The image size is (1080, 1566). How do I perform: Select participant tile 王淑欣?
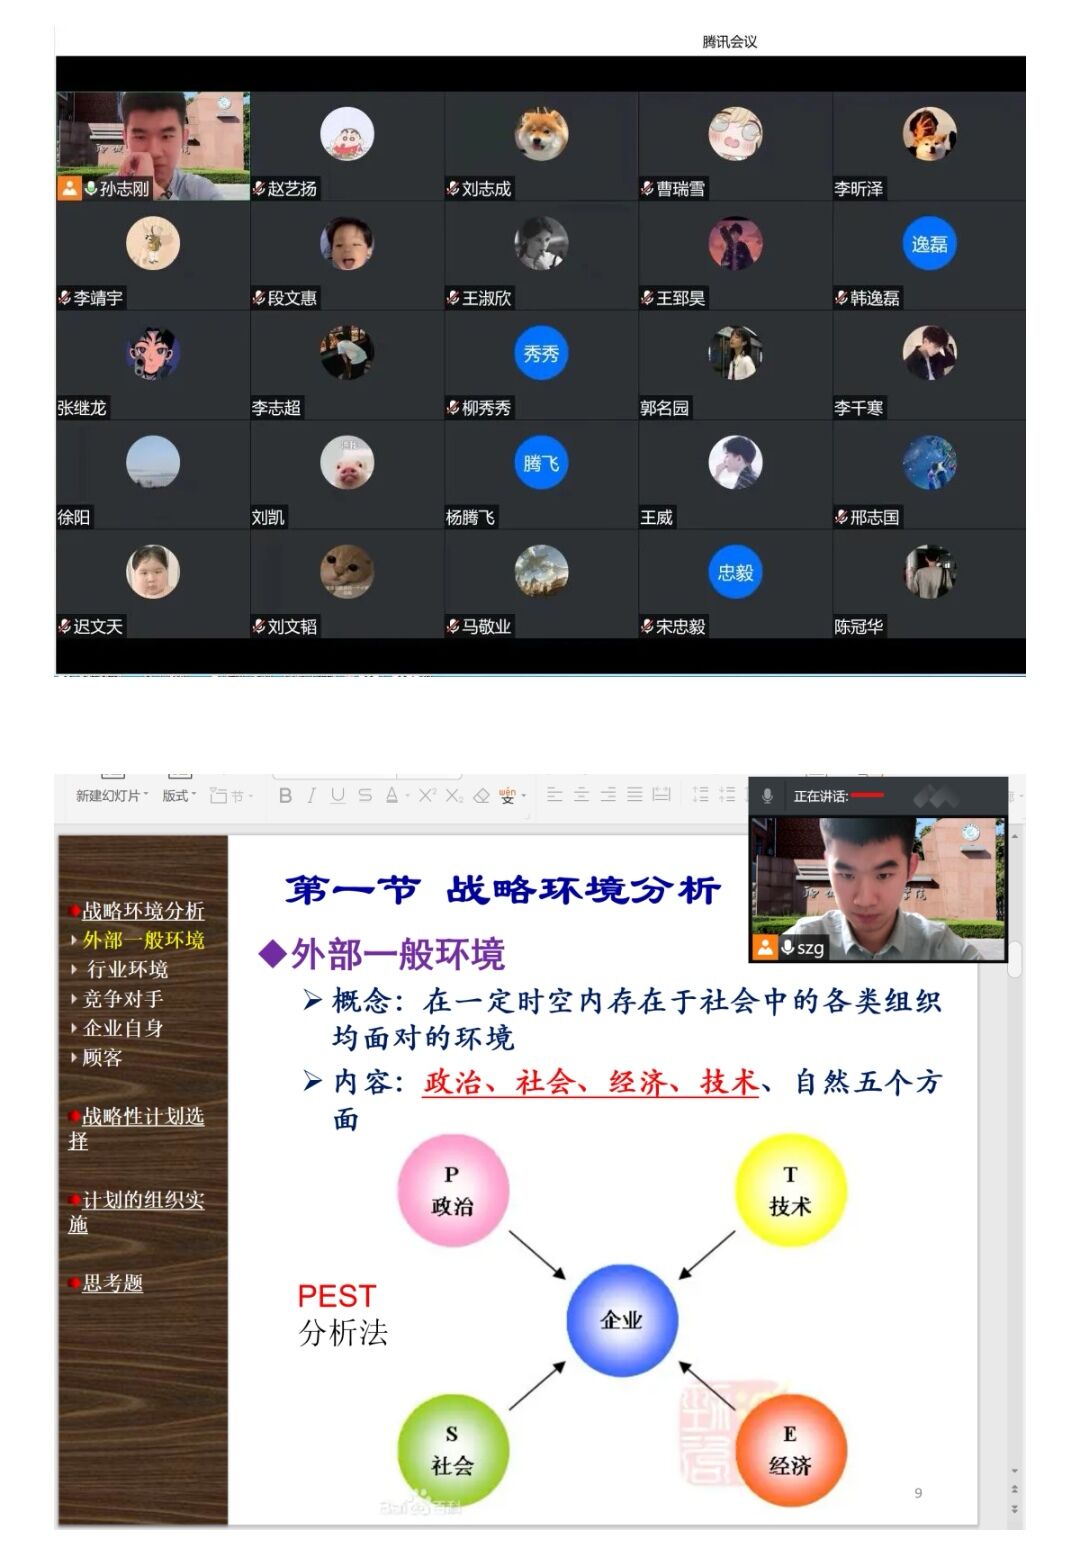pyautogui.click(x=541, y=256)
